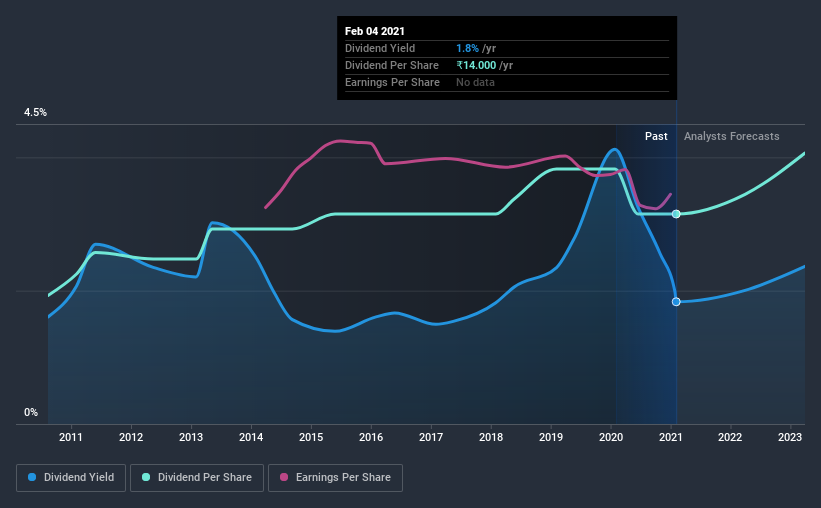
Task: Click the 2018 x-axis label
Action: [x=491, y=437]
